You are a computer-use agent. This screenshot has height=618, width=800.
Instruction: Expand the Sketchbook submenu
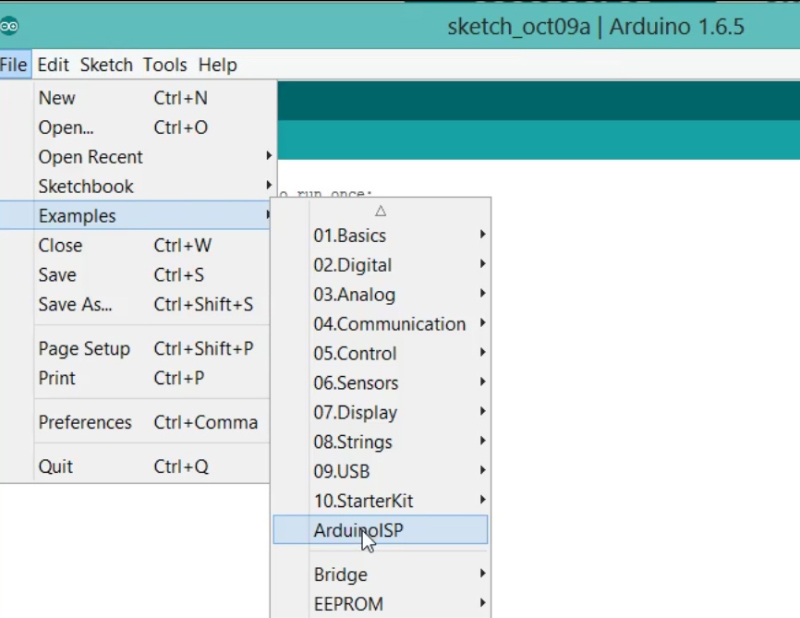(86, 186)
